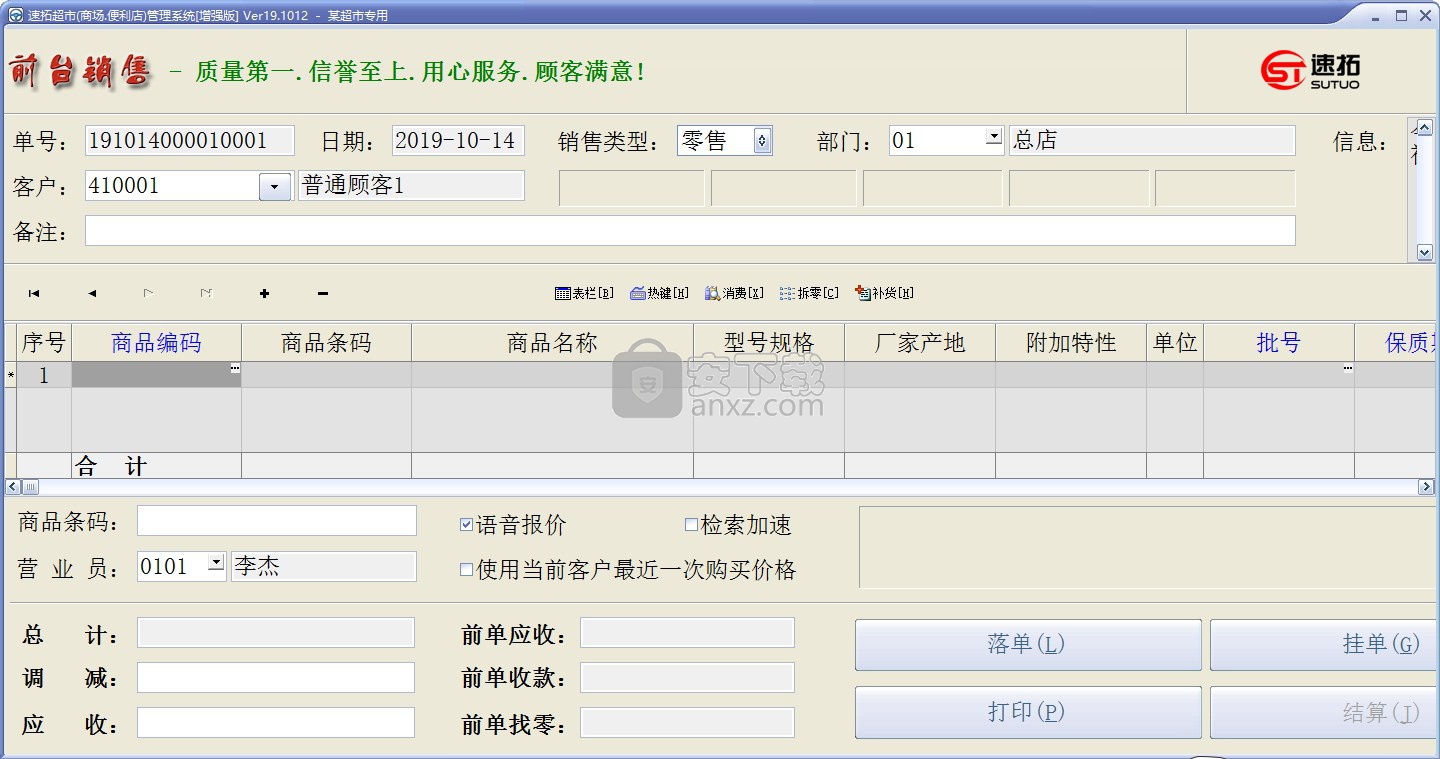Viewport: 1440px width, 759px height.
Task: Click the ellipsis button in 批号 cell
Action: [x=1348, y=369]
